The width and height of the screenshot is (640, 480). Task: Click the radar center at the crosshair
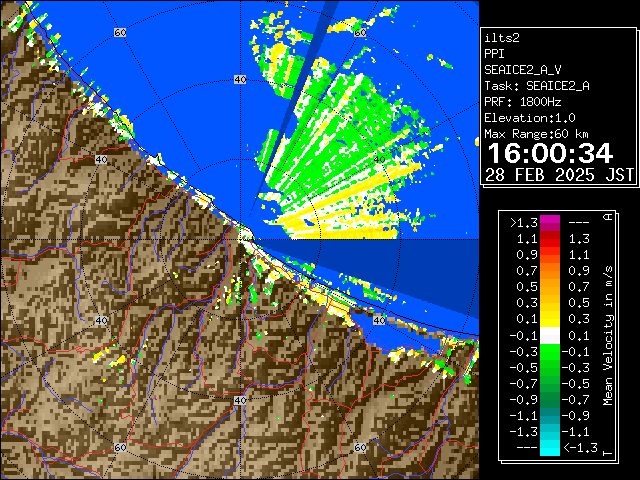click(240, 240)
